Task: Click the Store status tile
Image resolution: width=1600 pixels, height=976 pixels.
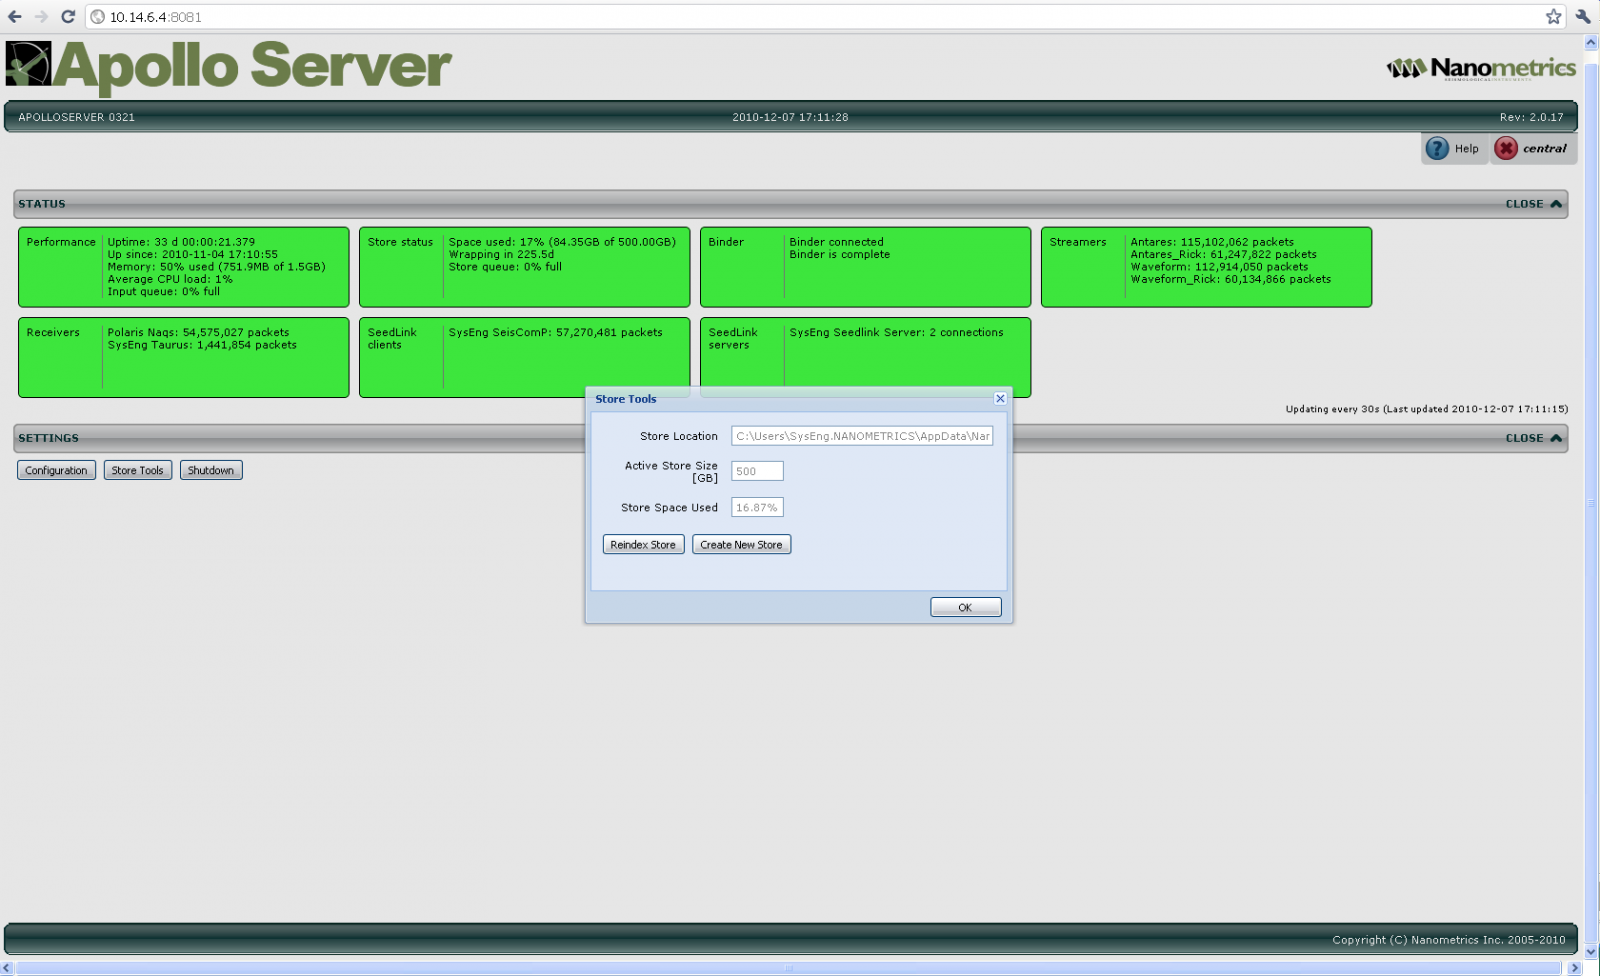Action: pos(524,267)
